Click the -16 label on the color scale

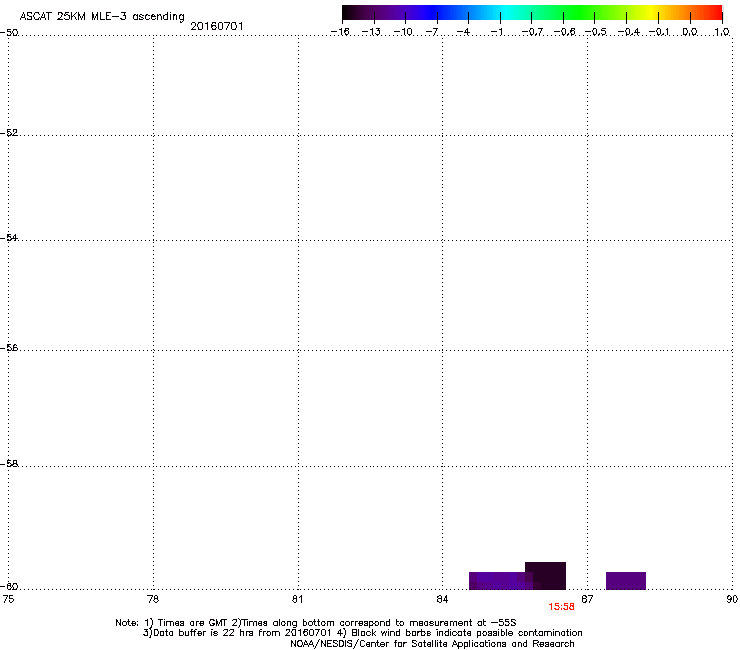click(x=340, y=32)
